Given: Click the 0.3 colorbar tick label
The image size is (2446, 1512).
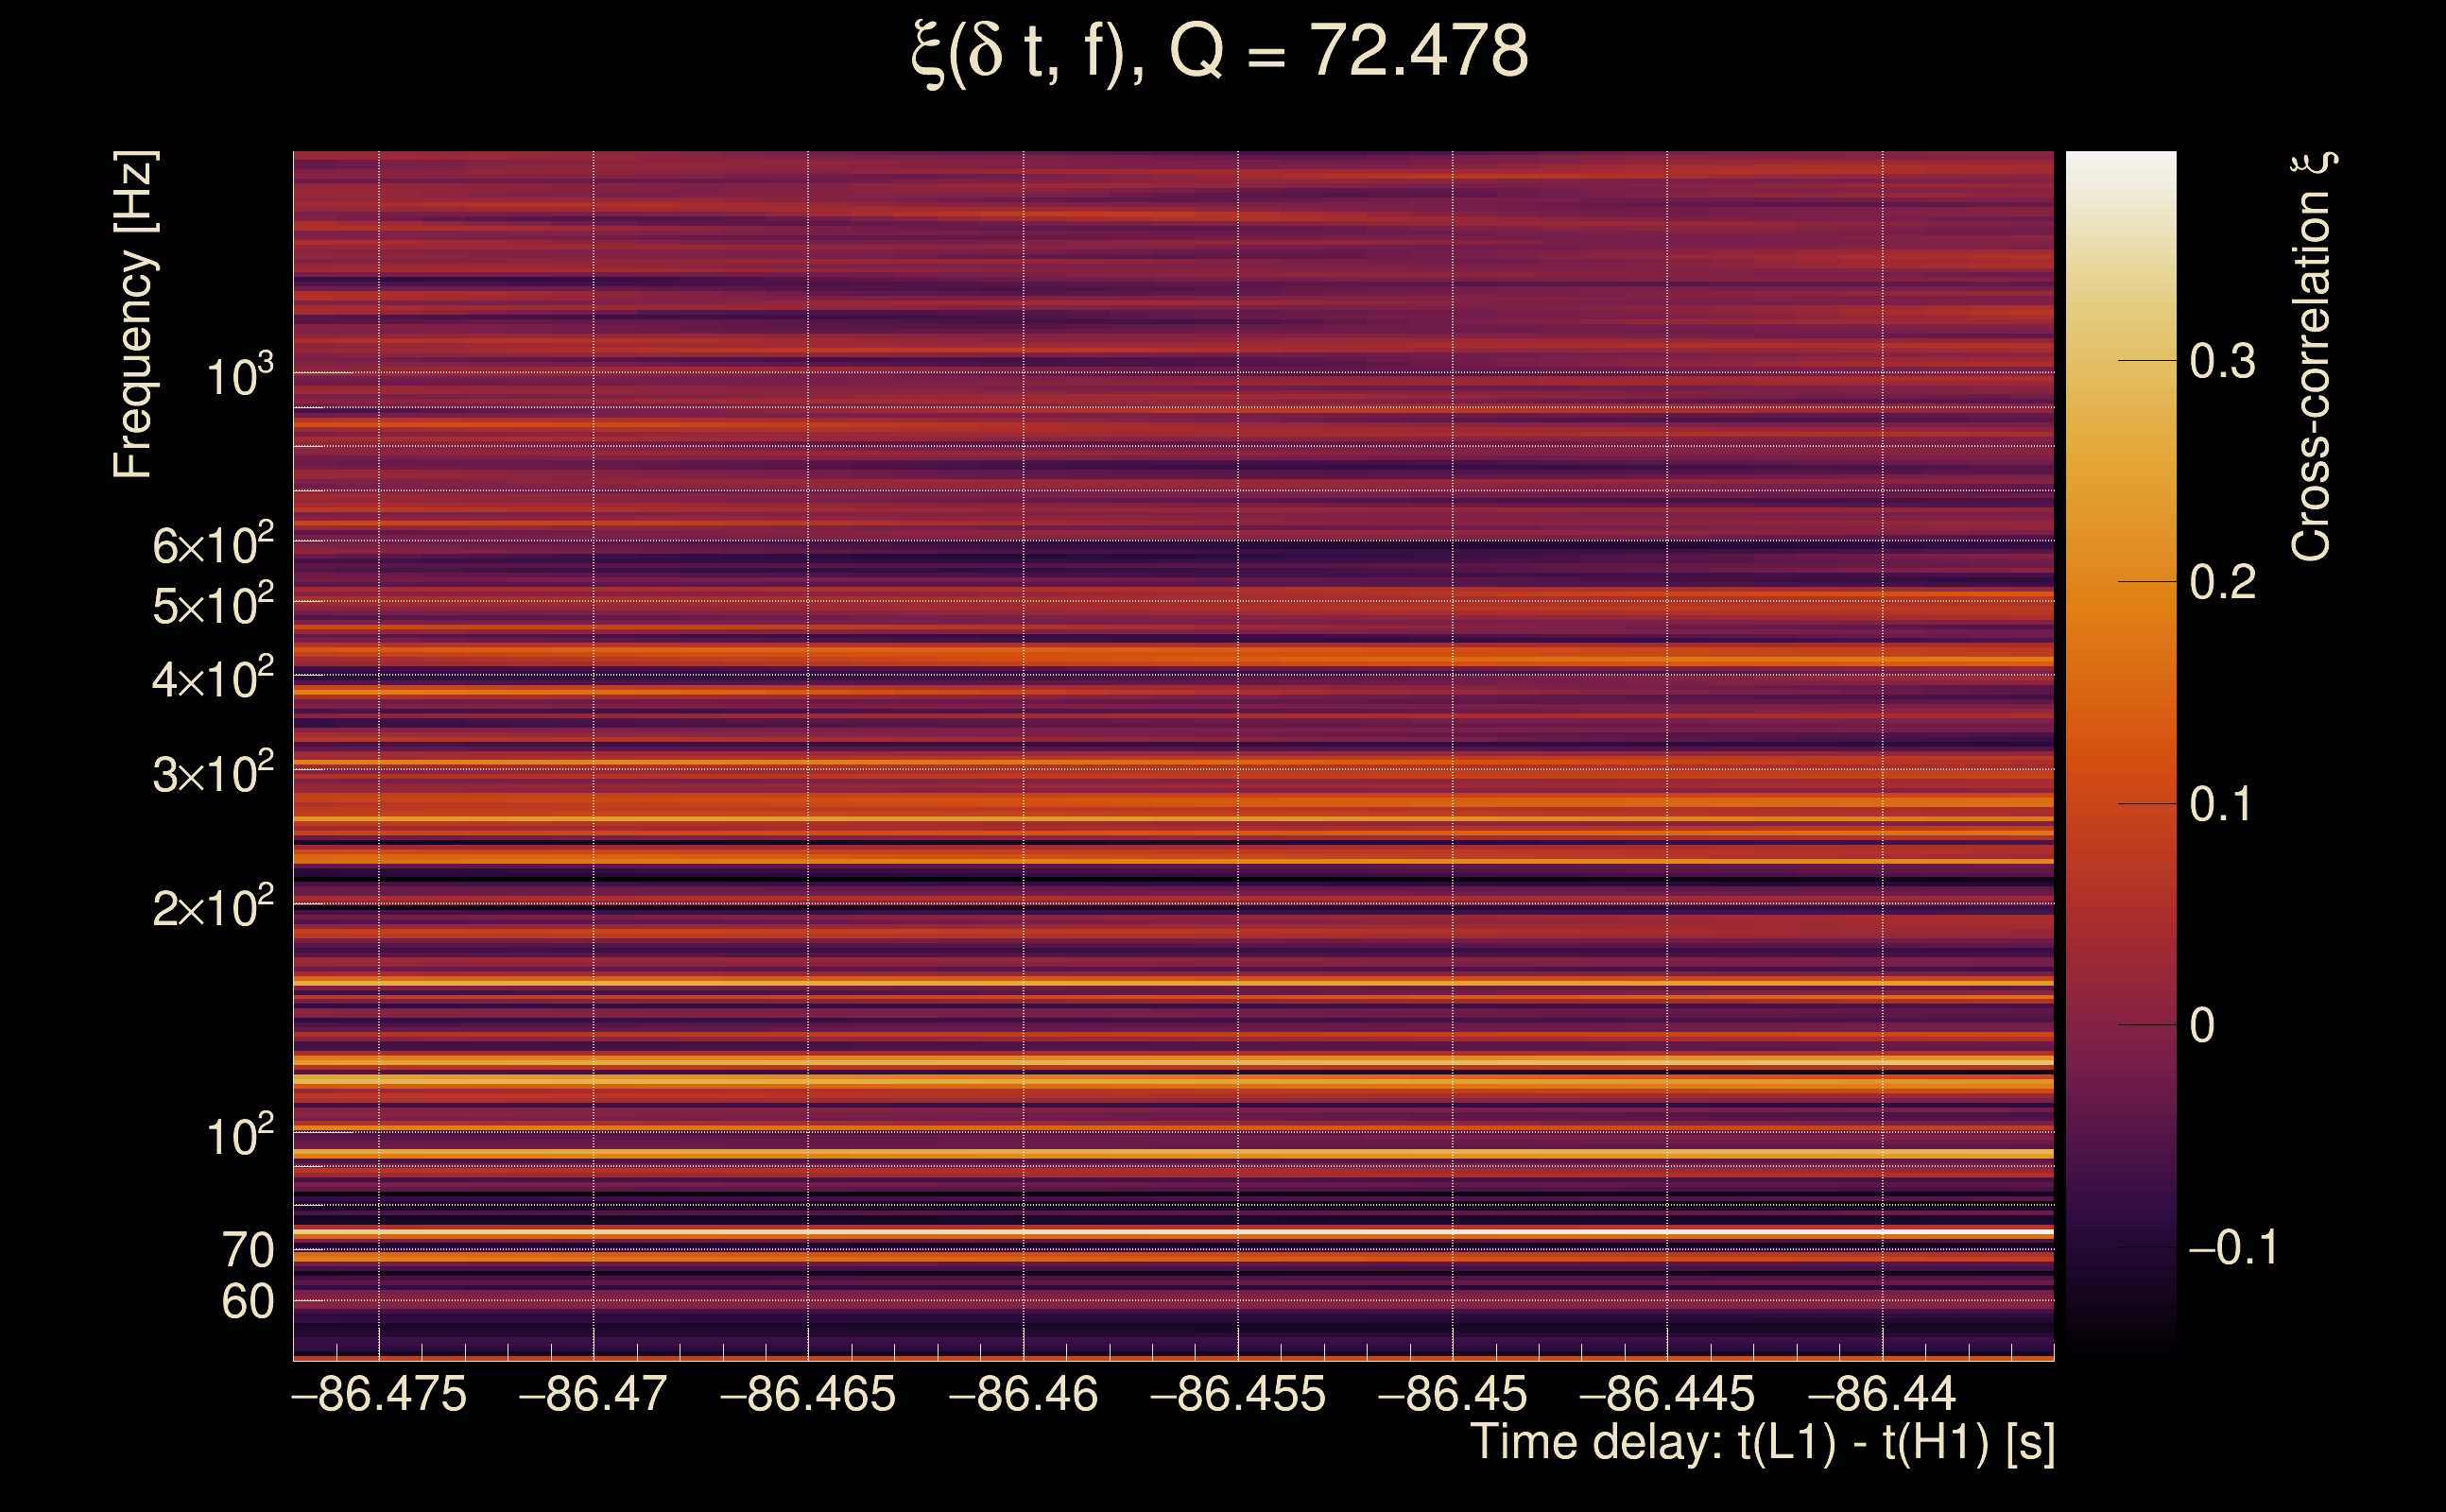Looking at the screenshot, I should pyautogui.click(x=2222, y=361).
